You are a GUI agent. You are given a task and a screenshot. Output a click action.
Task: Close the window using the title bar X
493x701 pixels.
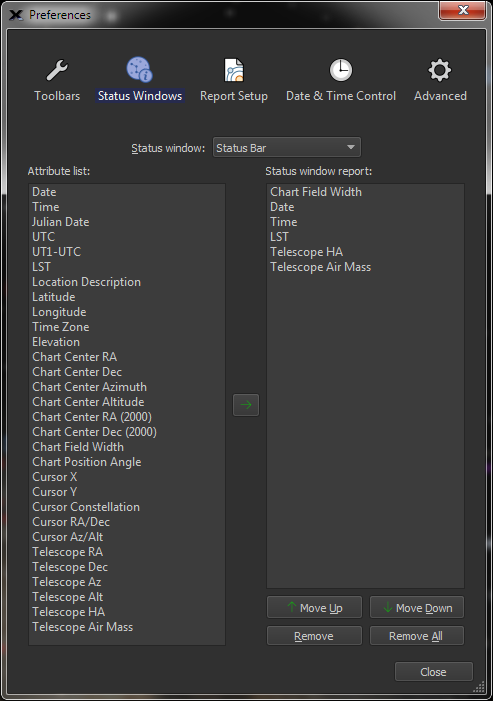(x=463, y=10)
